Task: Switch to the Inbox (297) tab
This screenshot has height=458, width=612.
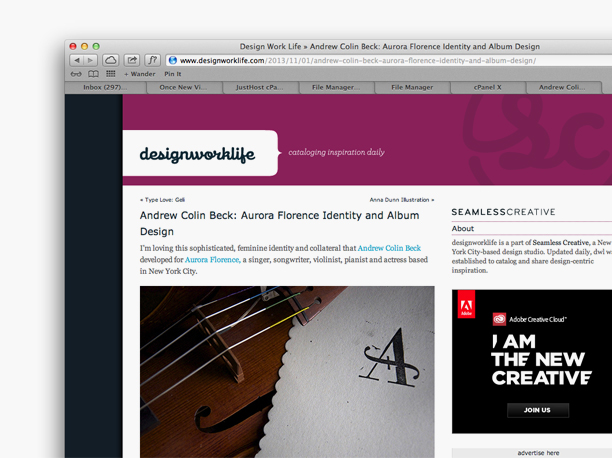Action: 105,87
